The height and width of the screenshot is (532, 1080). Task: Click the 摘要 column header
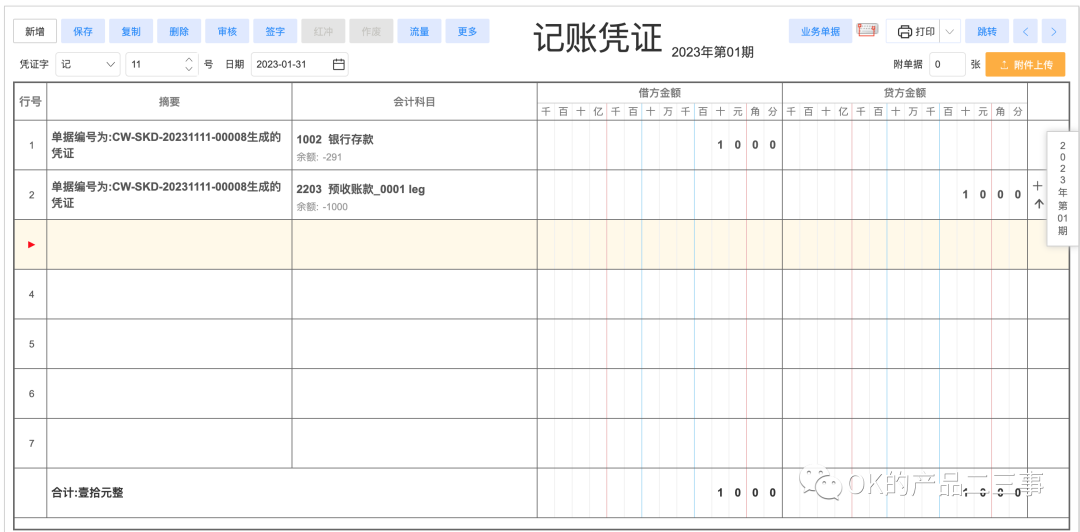[169, 101]
